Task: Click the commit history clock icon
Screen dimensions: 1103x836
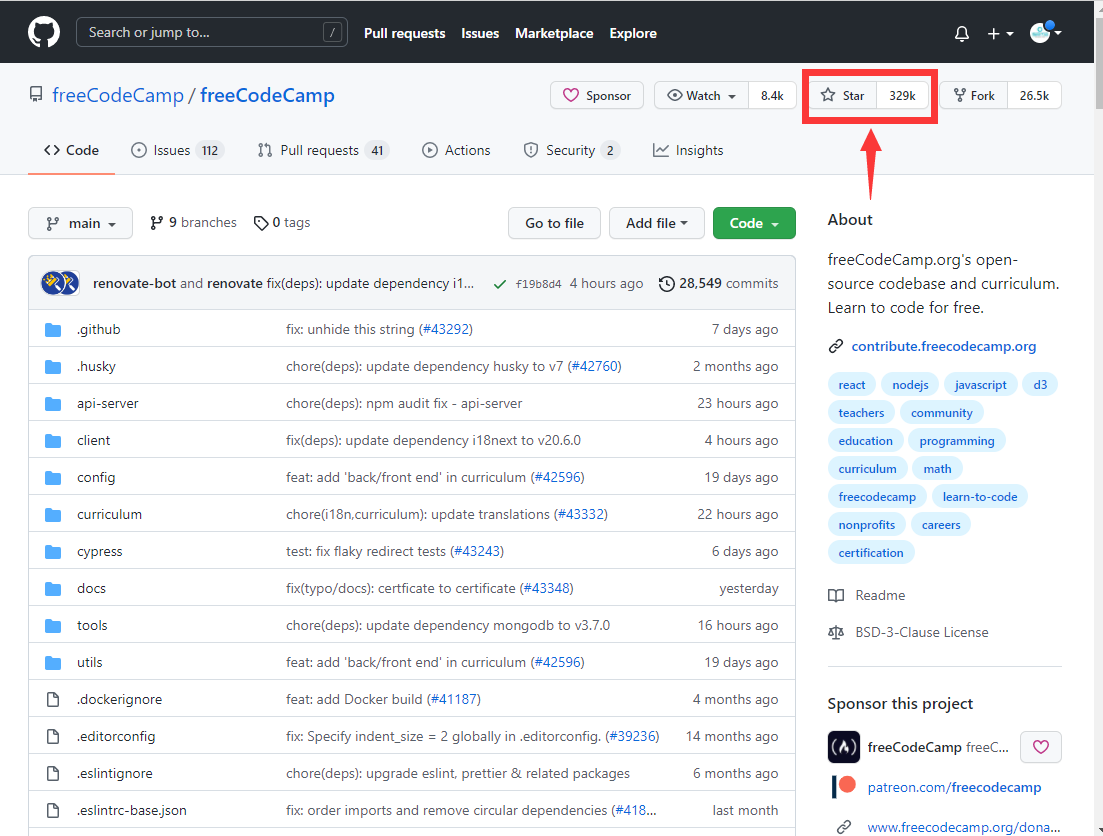Action: point(666,284)
